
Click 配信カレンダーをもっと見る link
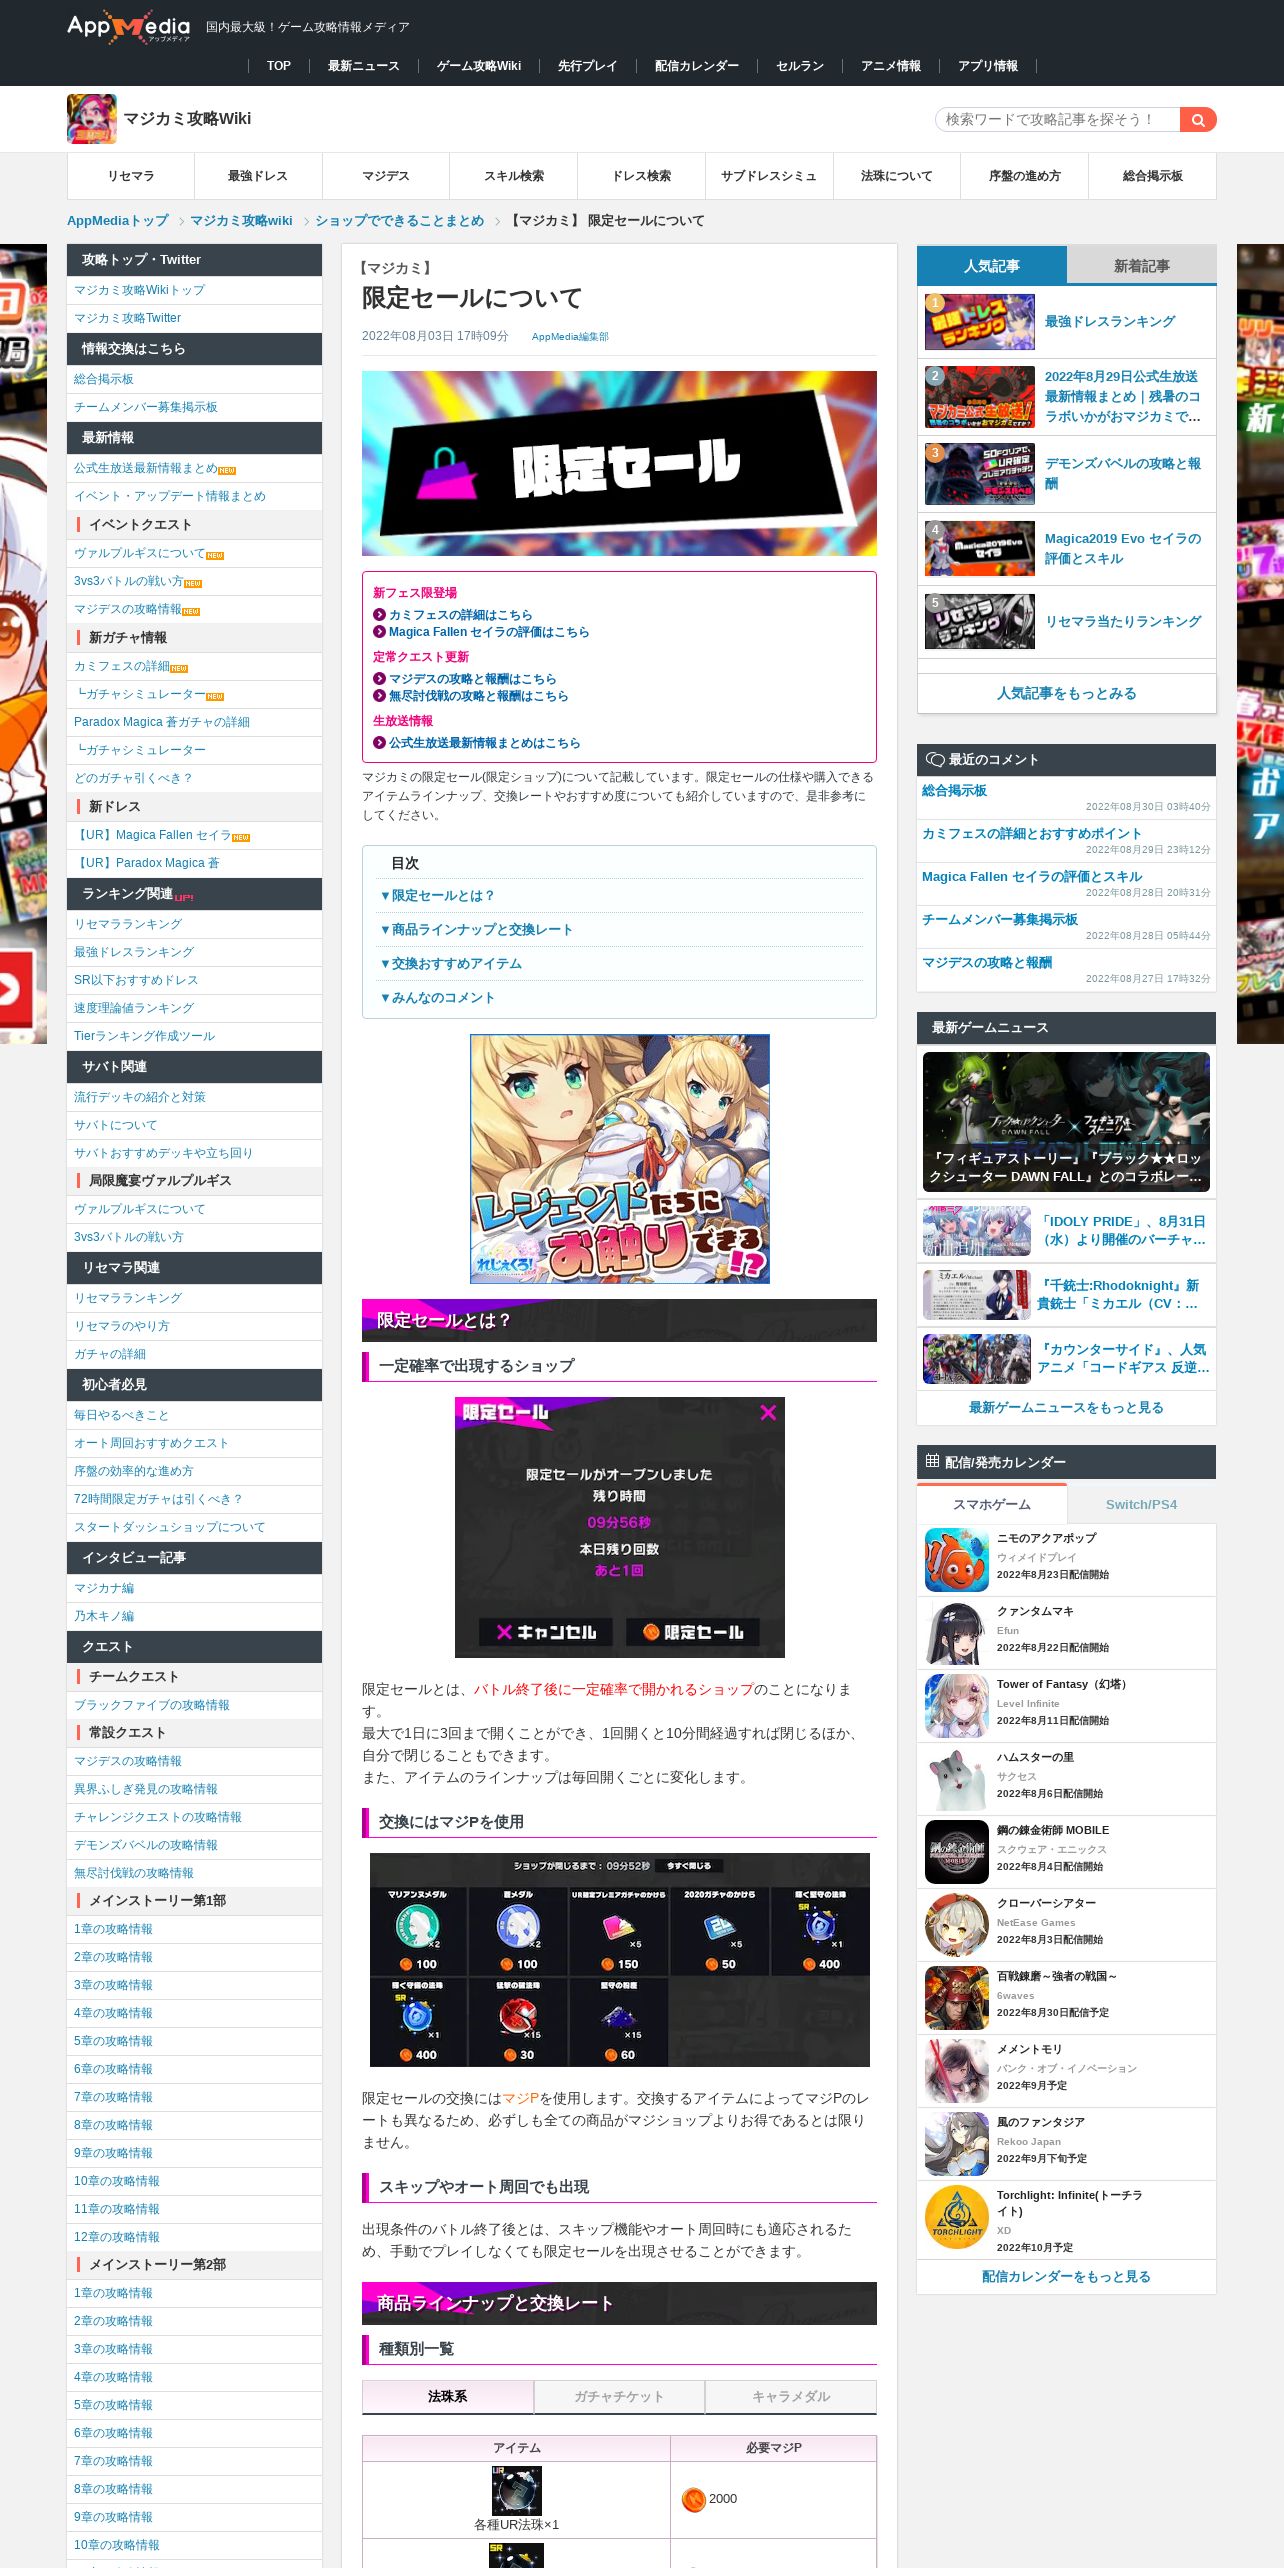[x=1066, y=2276]
